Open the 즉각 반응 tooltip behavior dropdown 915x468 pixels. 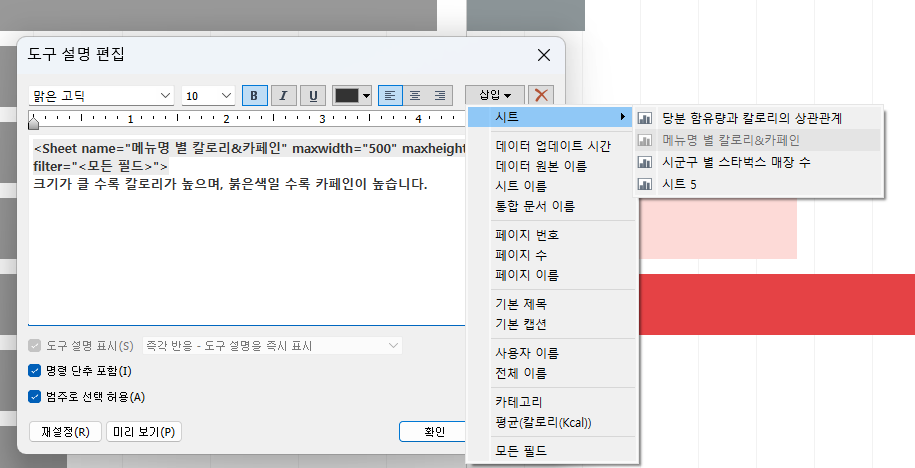[272, 345]
